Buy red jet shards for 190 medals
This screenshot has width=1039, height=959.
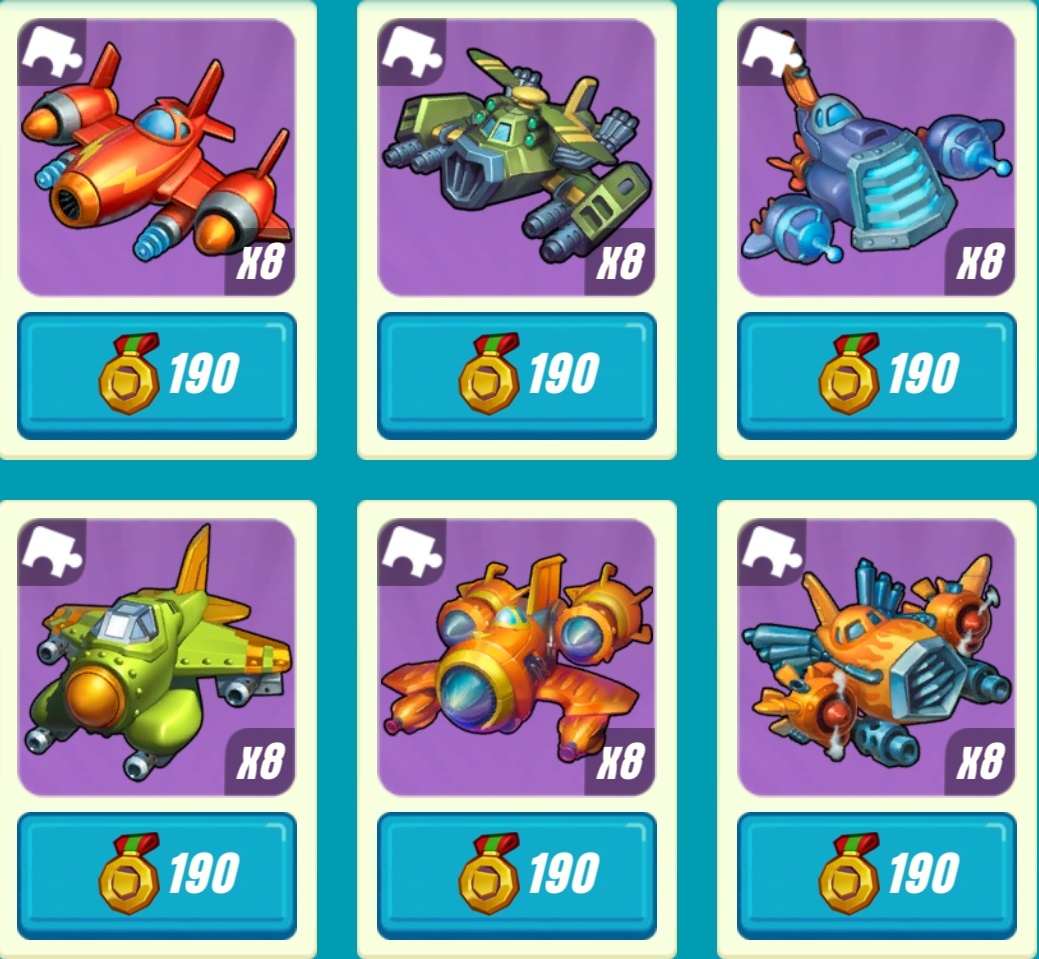point(156,375)
